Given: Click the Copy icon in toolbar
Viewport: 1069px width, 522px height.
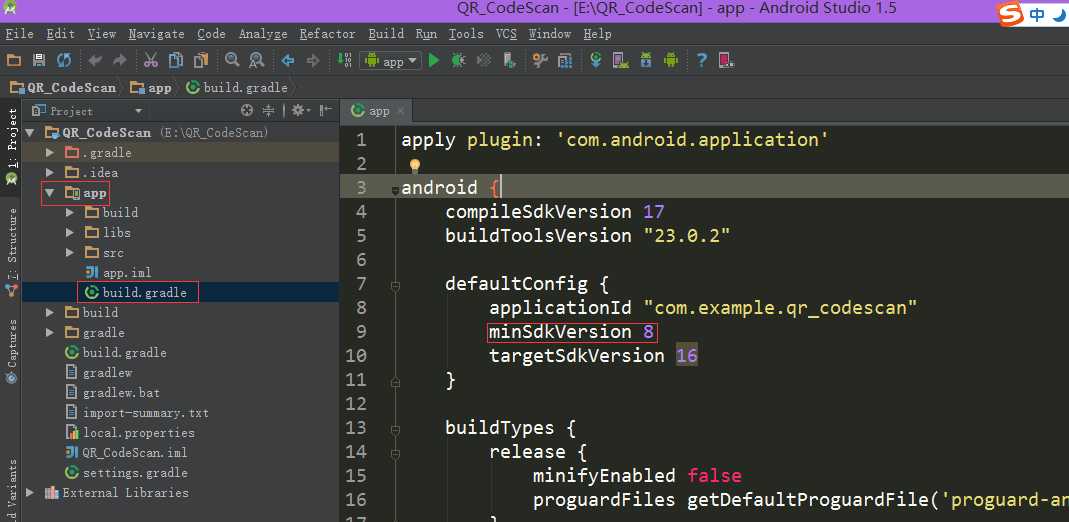Looking at the screenshot, I should 176,61.
